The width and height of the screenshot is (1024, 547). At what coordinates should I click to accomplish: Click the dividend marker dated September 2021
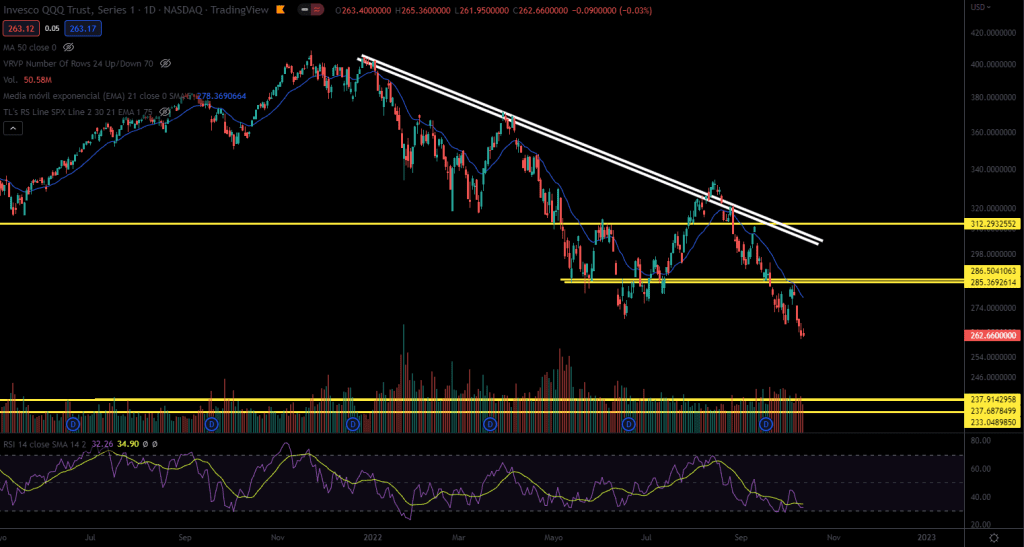212,424
